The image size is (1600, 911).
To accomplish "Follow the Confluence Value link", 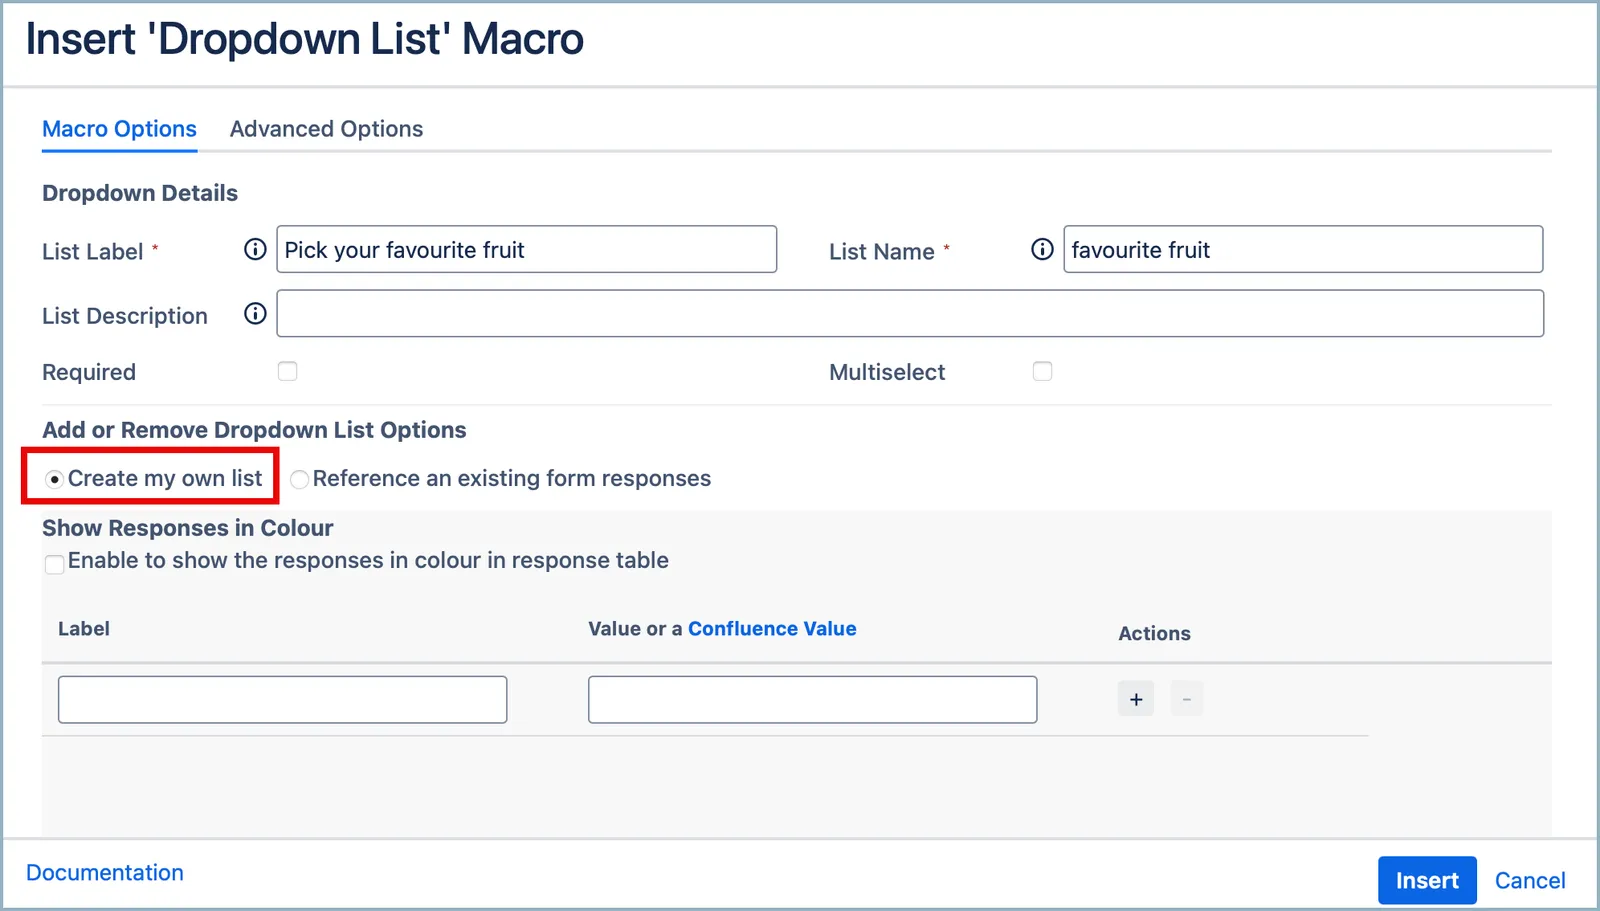I will (x=772, y=628).
